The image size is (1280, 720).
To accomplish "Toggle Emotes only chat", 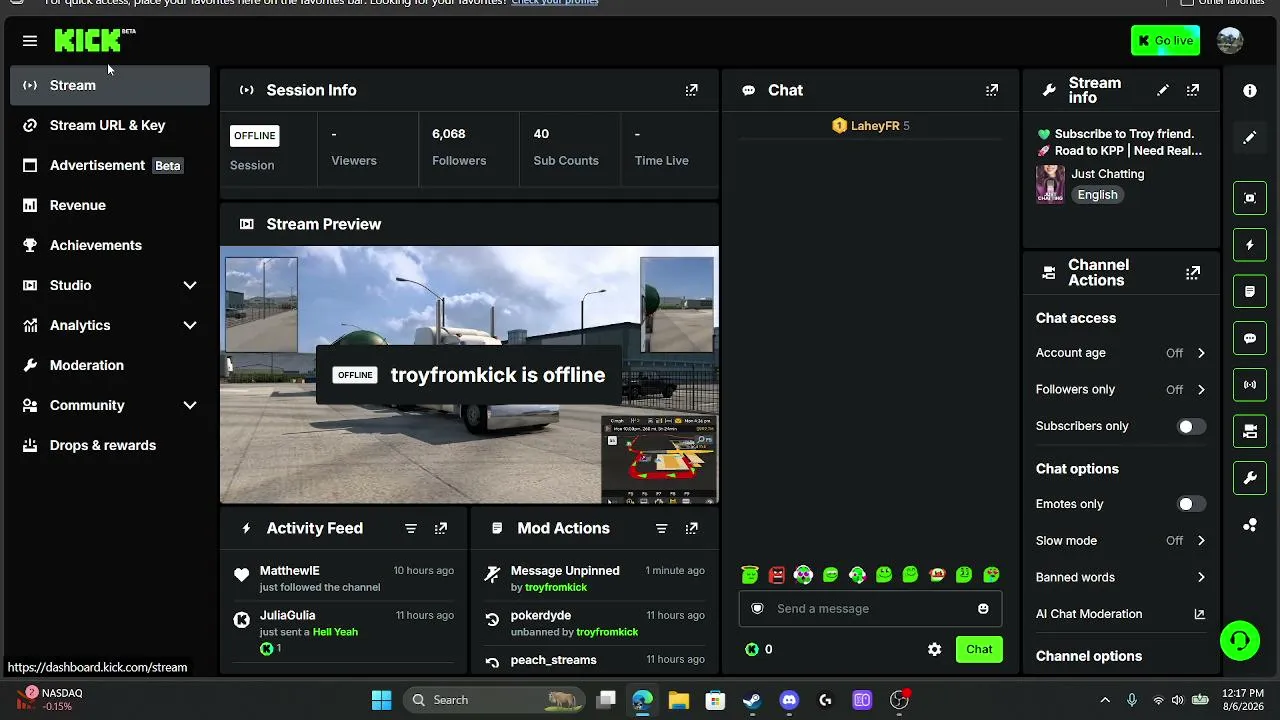I will [x=1191, y=505].
